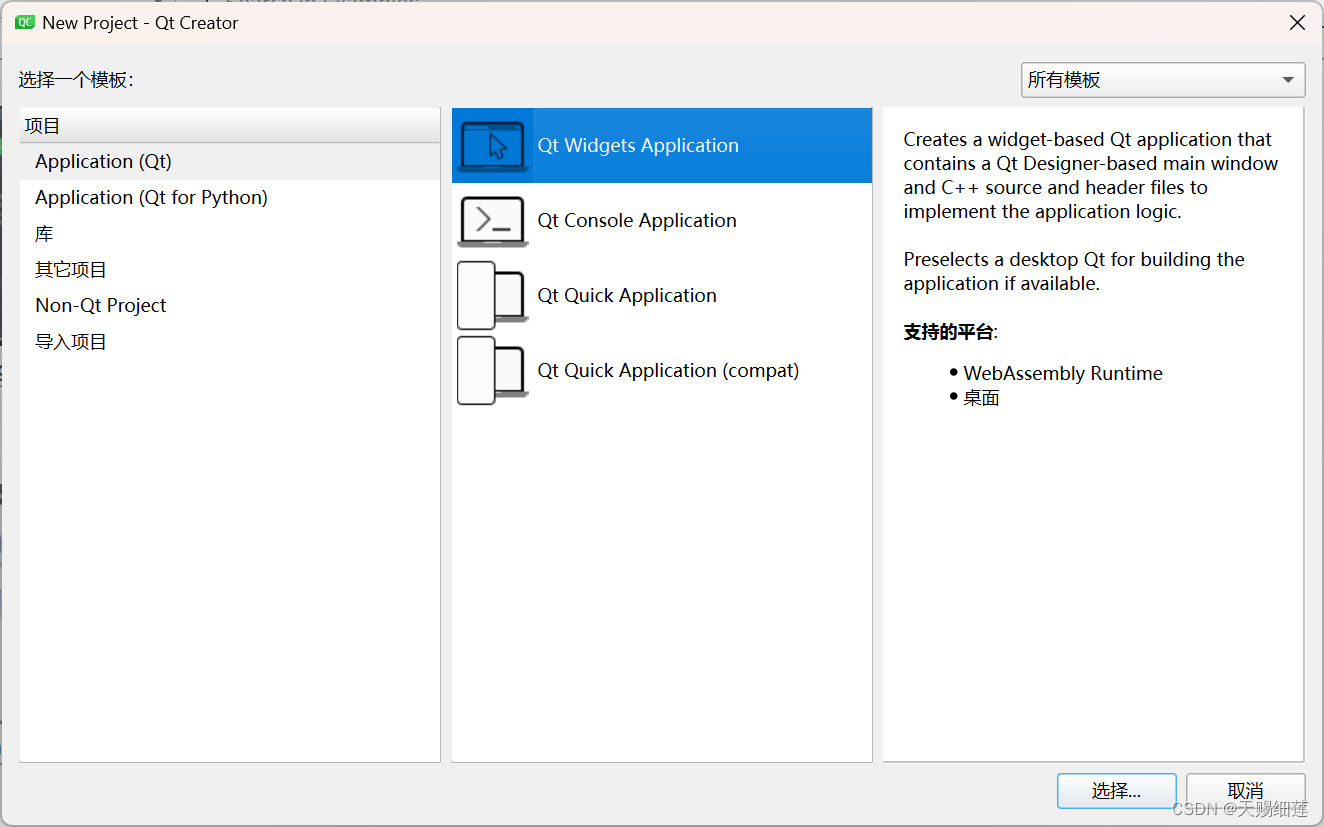Click the Qt Quick Application (compat) label

click(668, 371)
